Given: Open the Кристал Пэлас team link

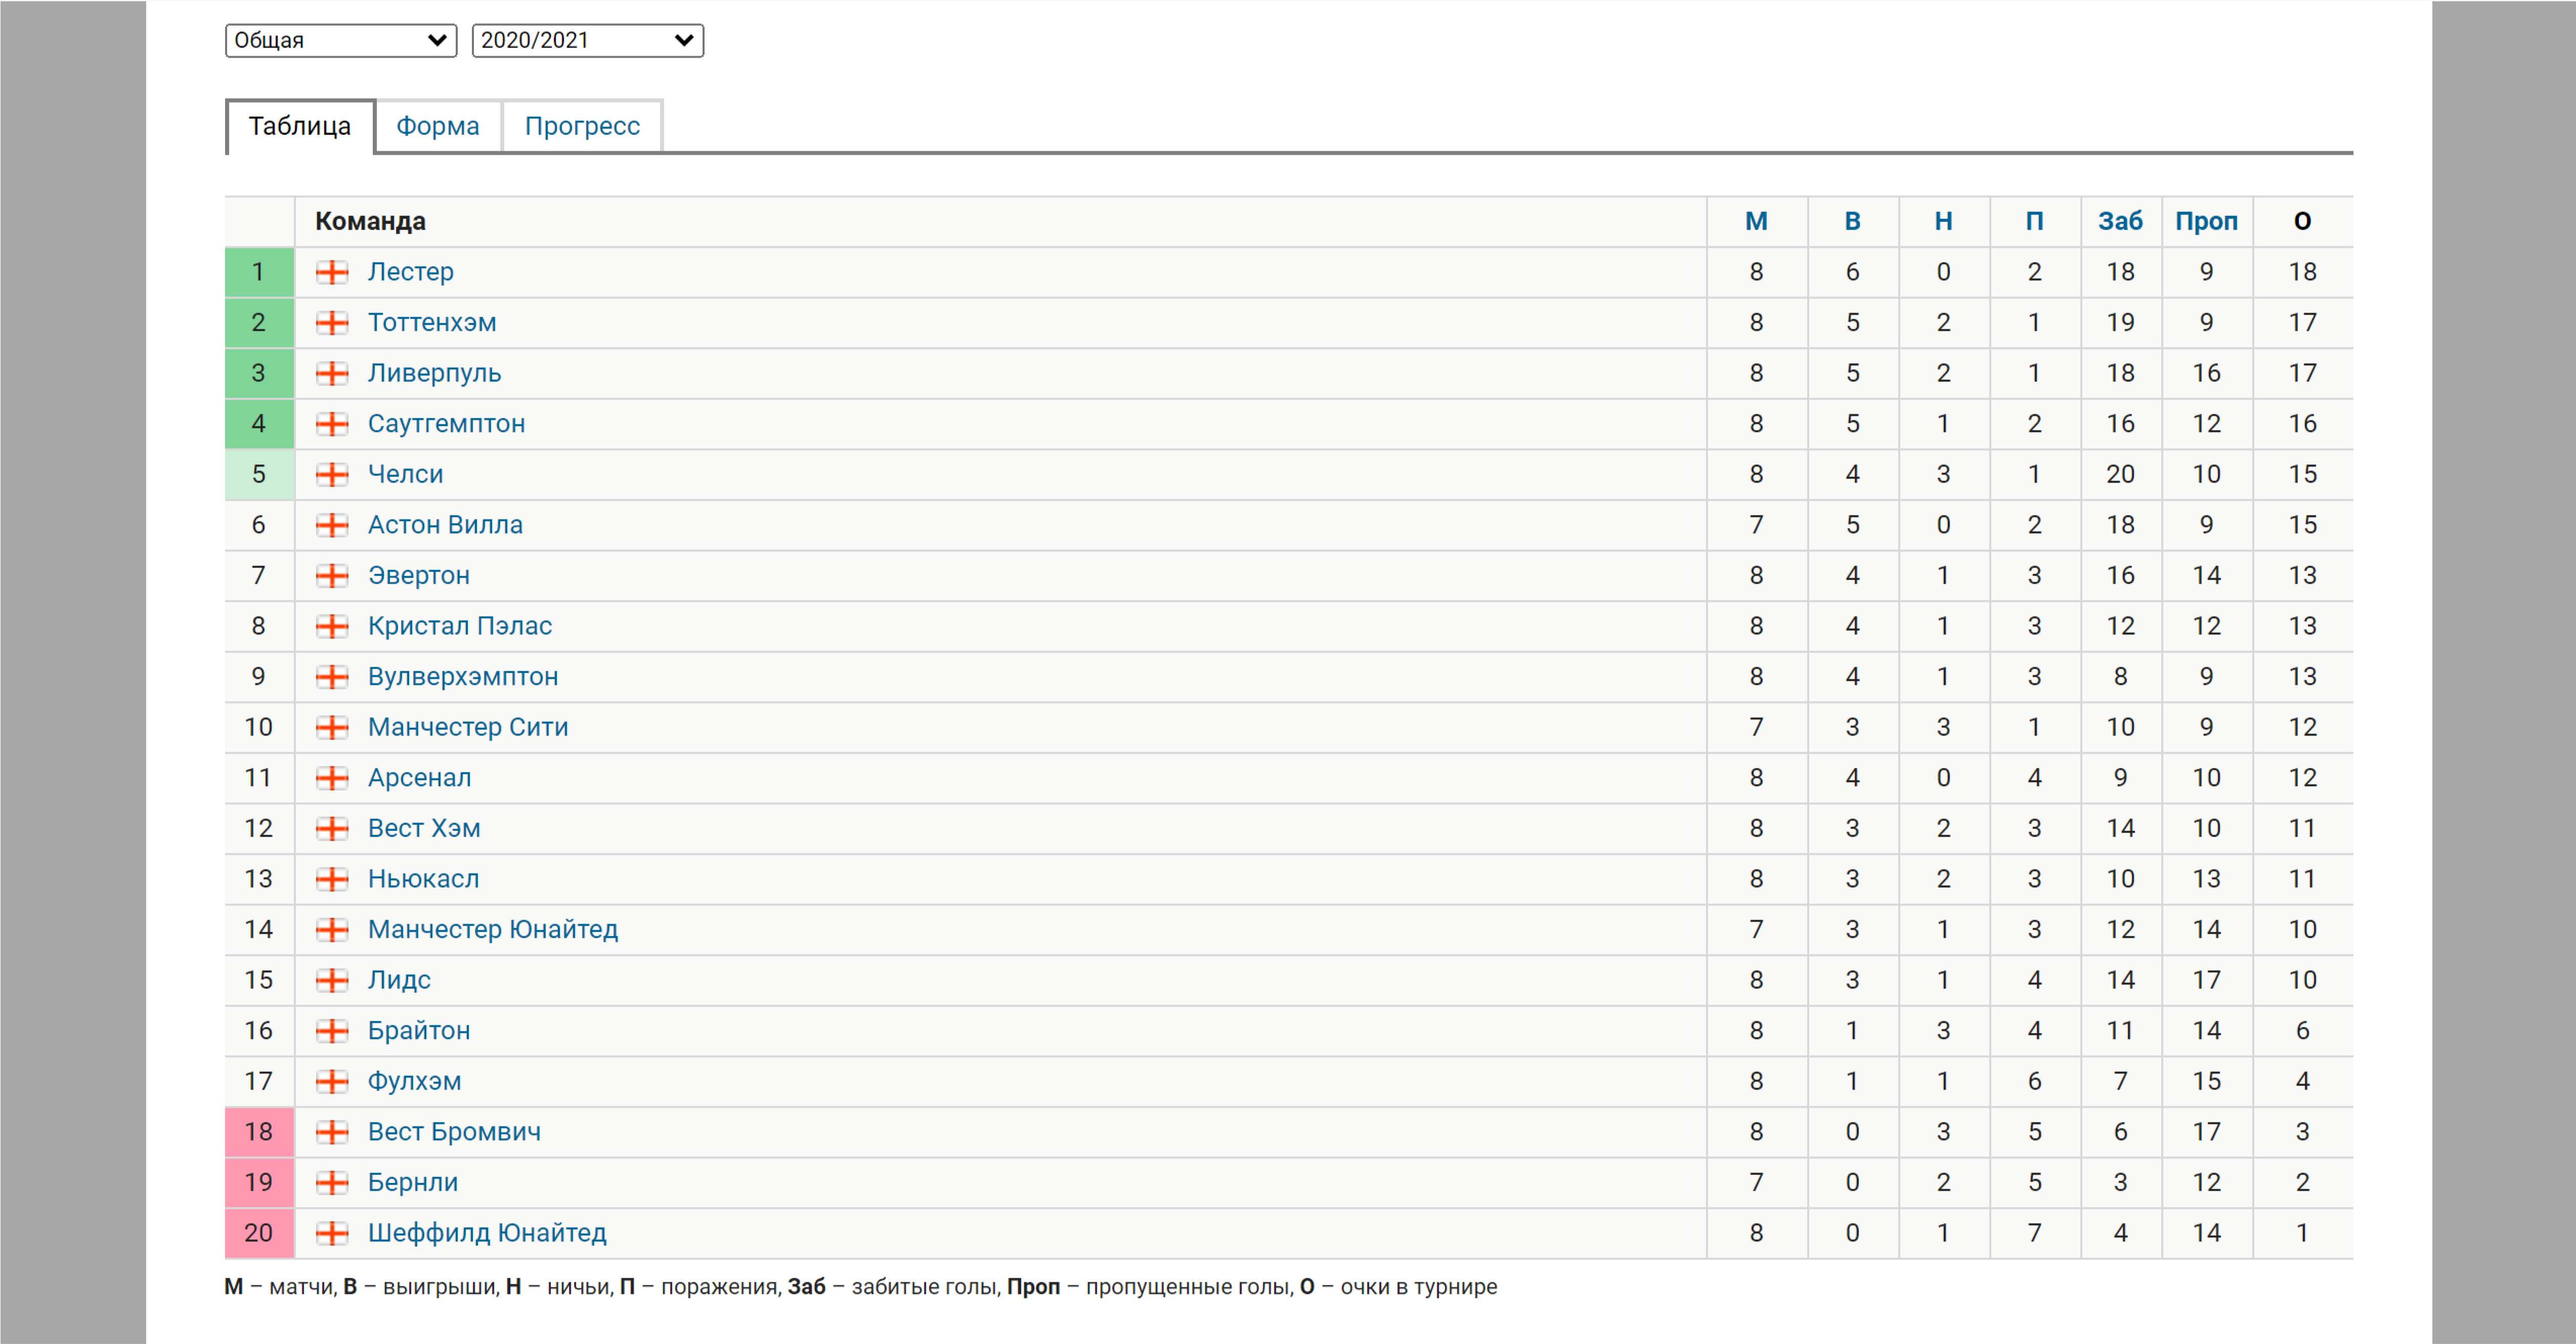Looking at the screenshot, I should (459, 626).
